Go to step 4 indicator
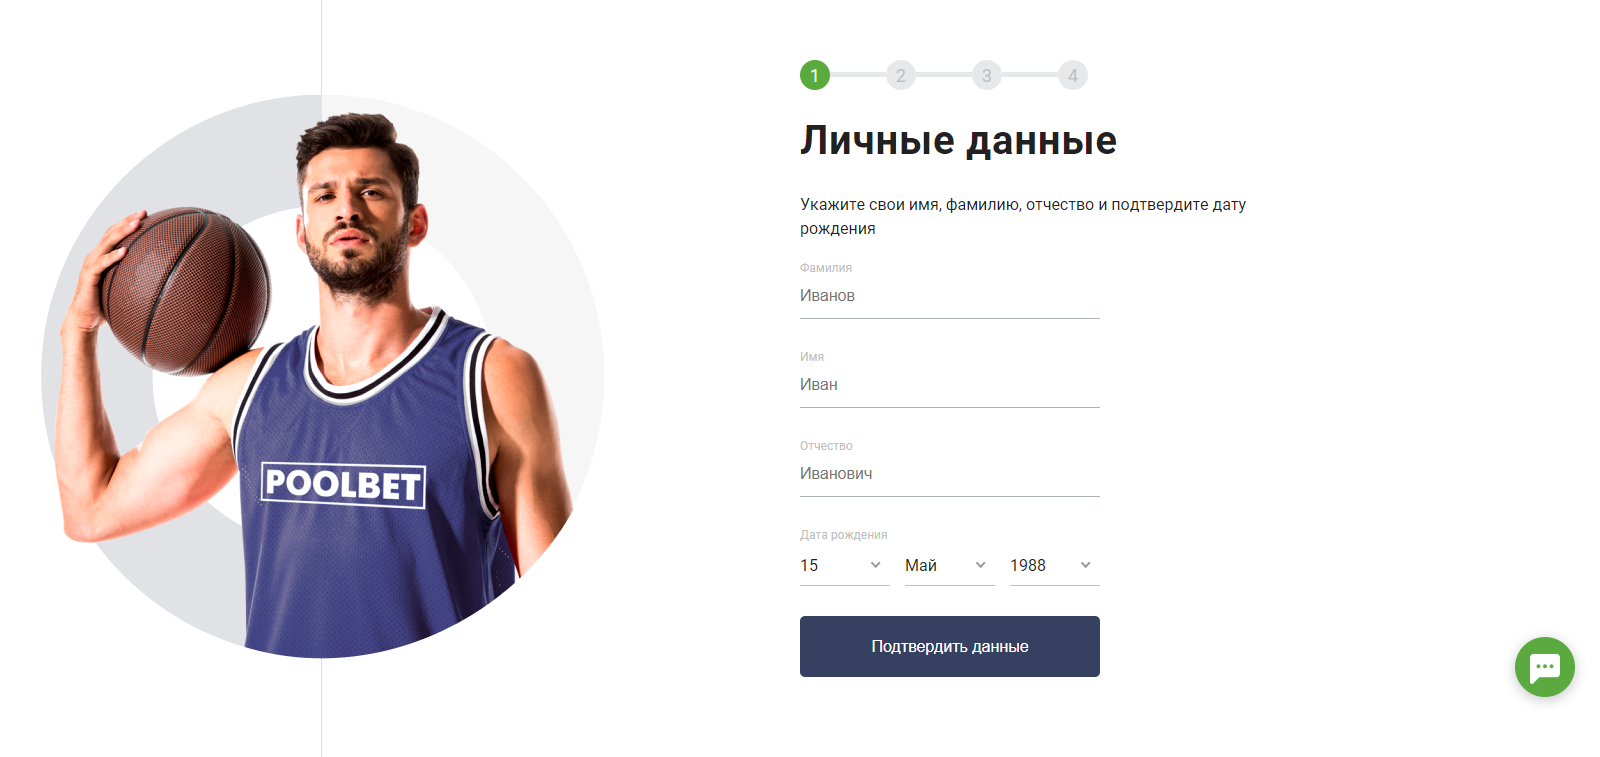The image size is (1600, 757). 1073,75
